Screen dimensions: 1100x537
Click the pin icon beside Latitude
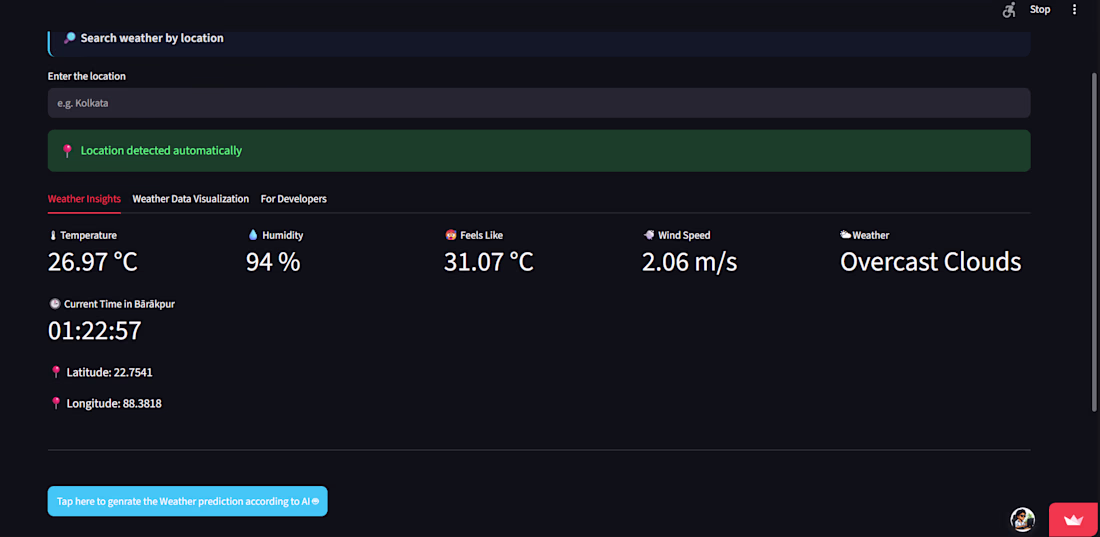click(56, 372)
